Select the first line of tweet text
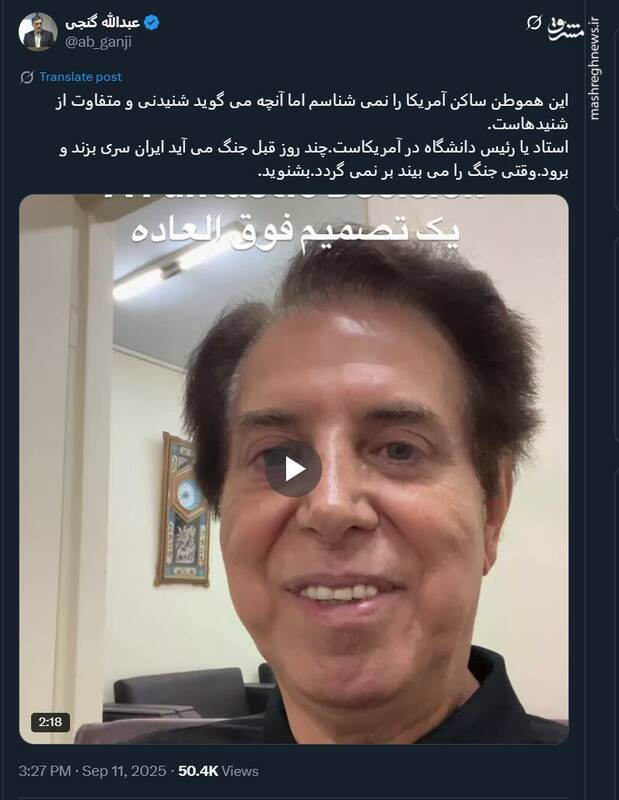Image resolution: width=619 pixels, height=800 pixels. (x=311, y=102)
